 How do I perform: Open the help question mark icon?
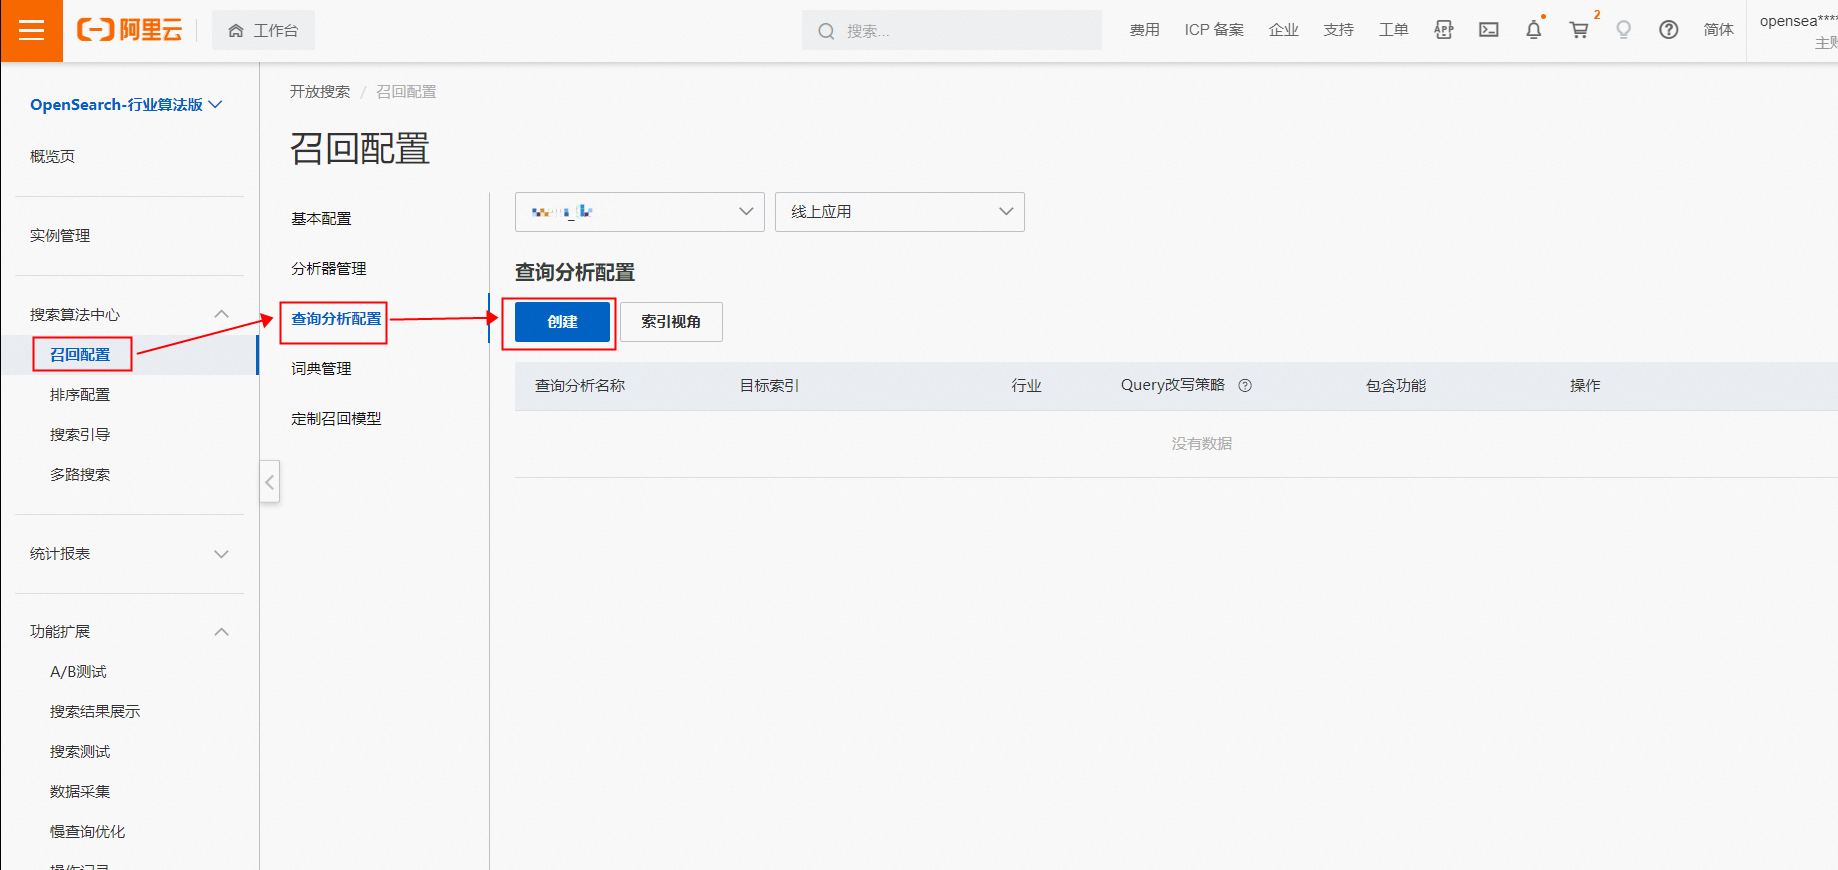(1668, 30)
